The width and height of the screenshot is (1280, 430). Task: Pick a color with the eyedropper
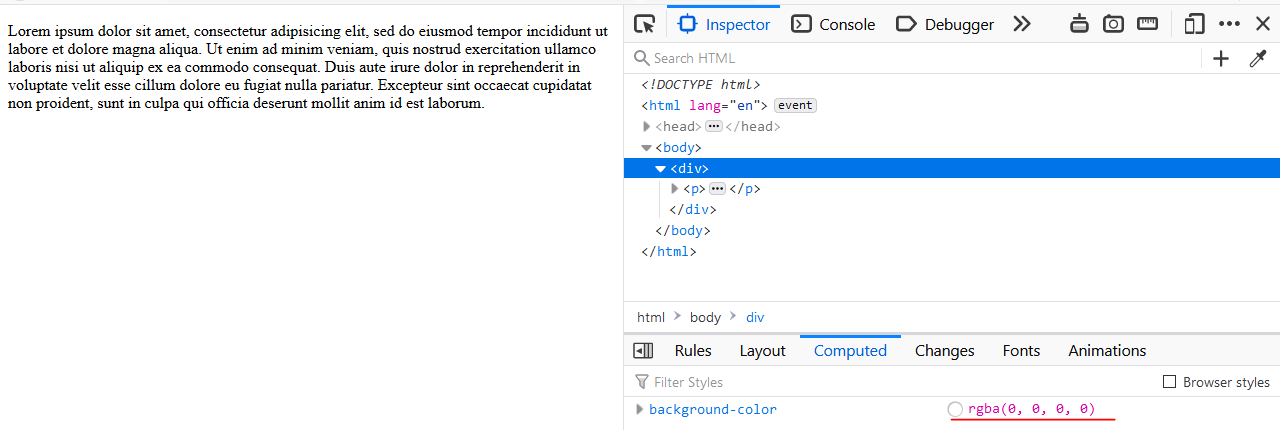click(x=1258, y=59)
